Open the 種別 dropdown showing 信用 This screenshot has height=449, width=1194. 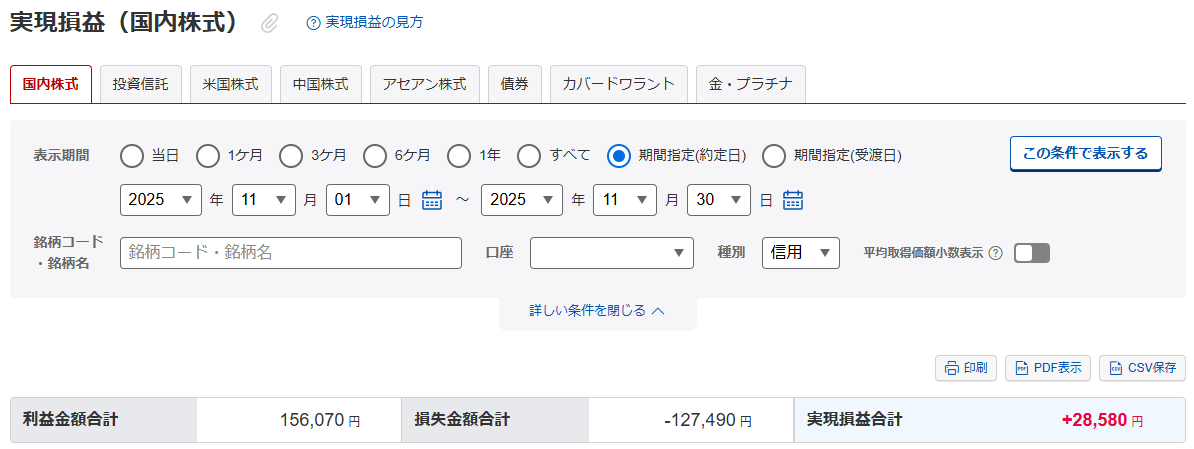click(800, 253)
